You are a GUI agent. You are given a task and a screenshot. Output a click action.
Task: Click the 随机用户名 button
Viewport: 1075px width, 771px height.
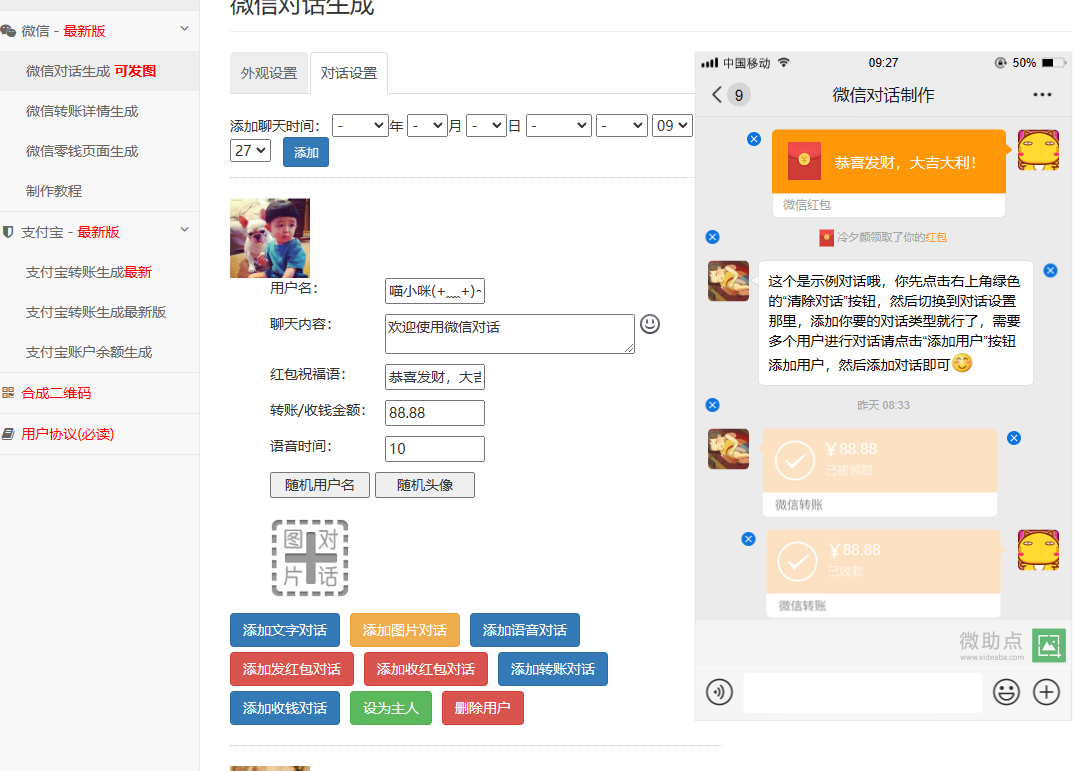tap(319, 485)
